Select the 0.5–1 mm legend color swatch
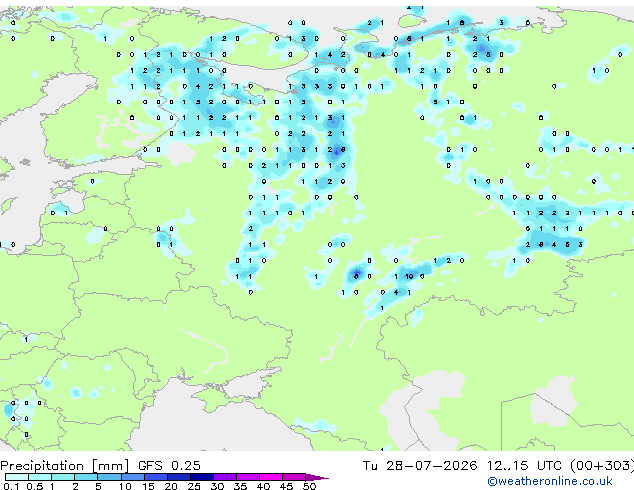 point(40,477)
